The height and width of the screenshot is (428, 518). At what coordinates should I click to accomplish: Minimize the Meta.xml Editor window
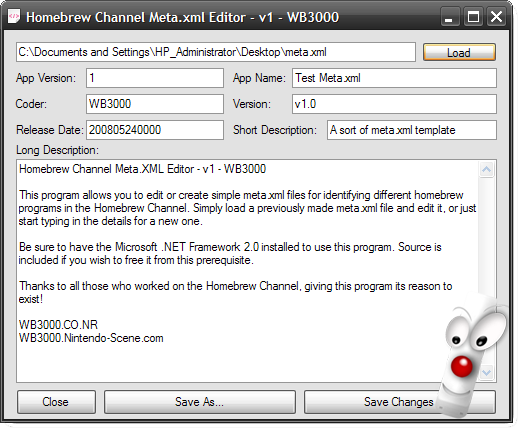coord(449,17)
